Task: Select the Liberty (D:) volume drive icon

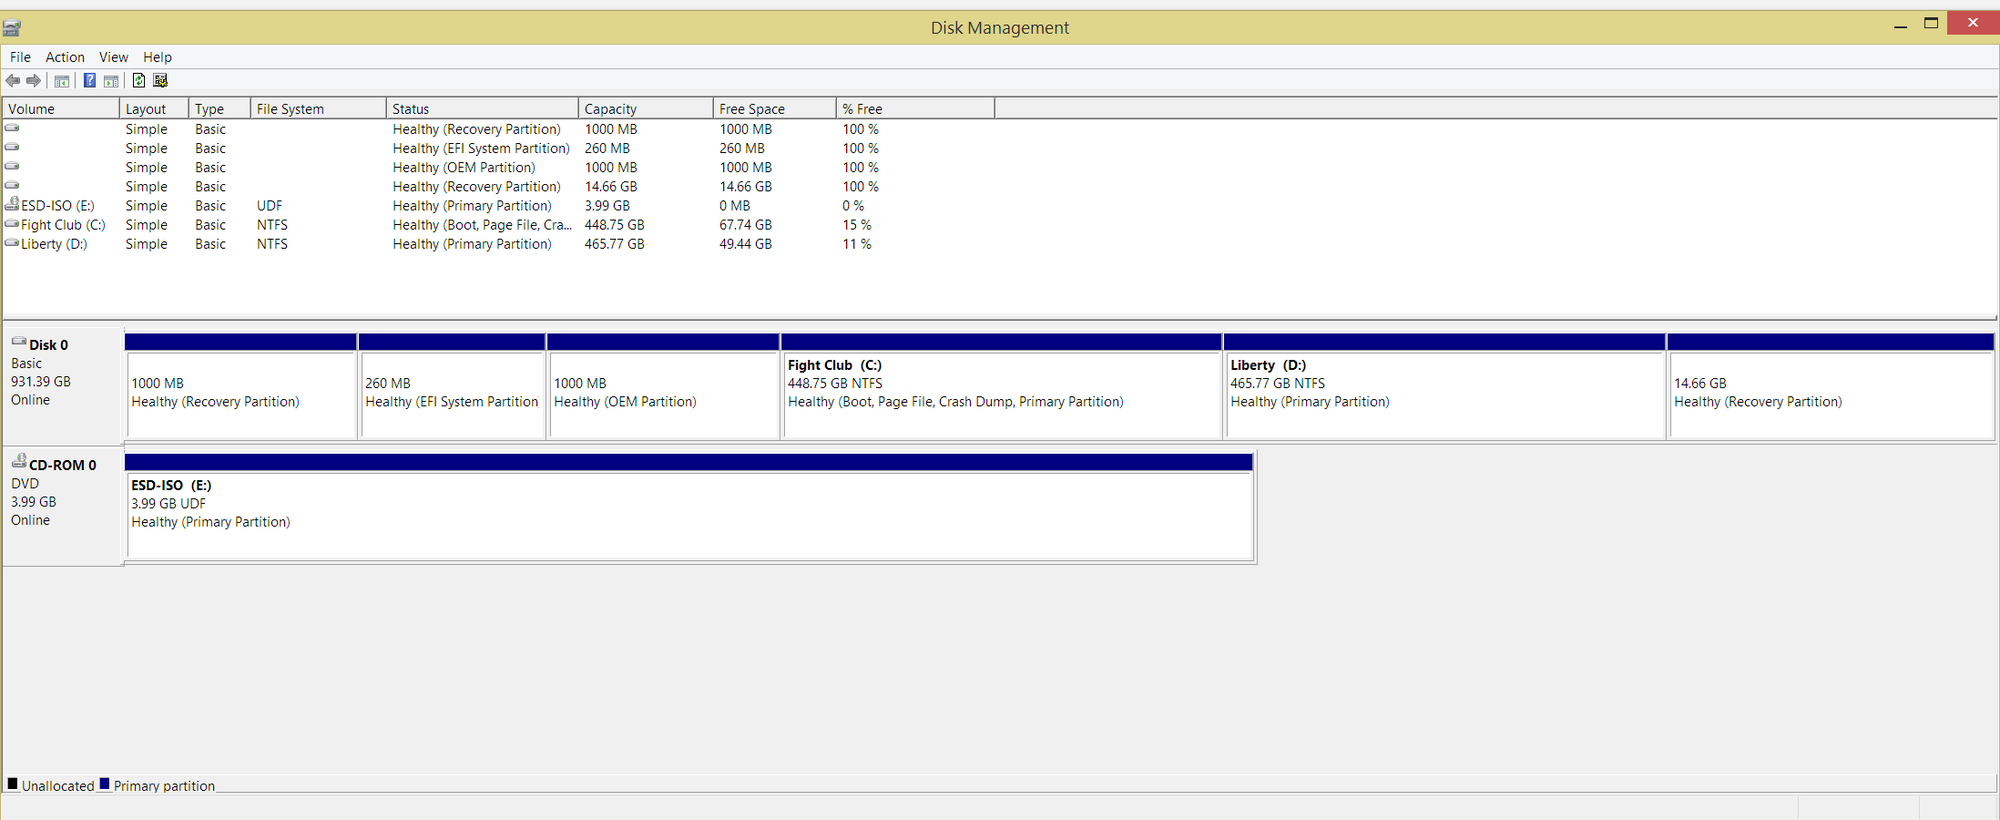Action: point(12,243)
